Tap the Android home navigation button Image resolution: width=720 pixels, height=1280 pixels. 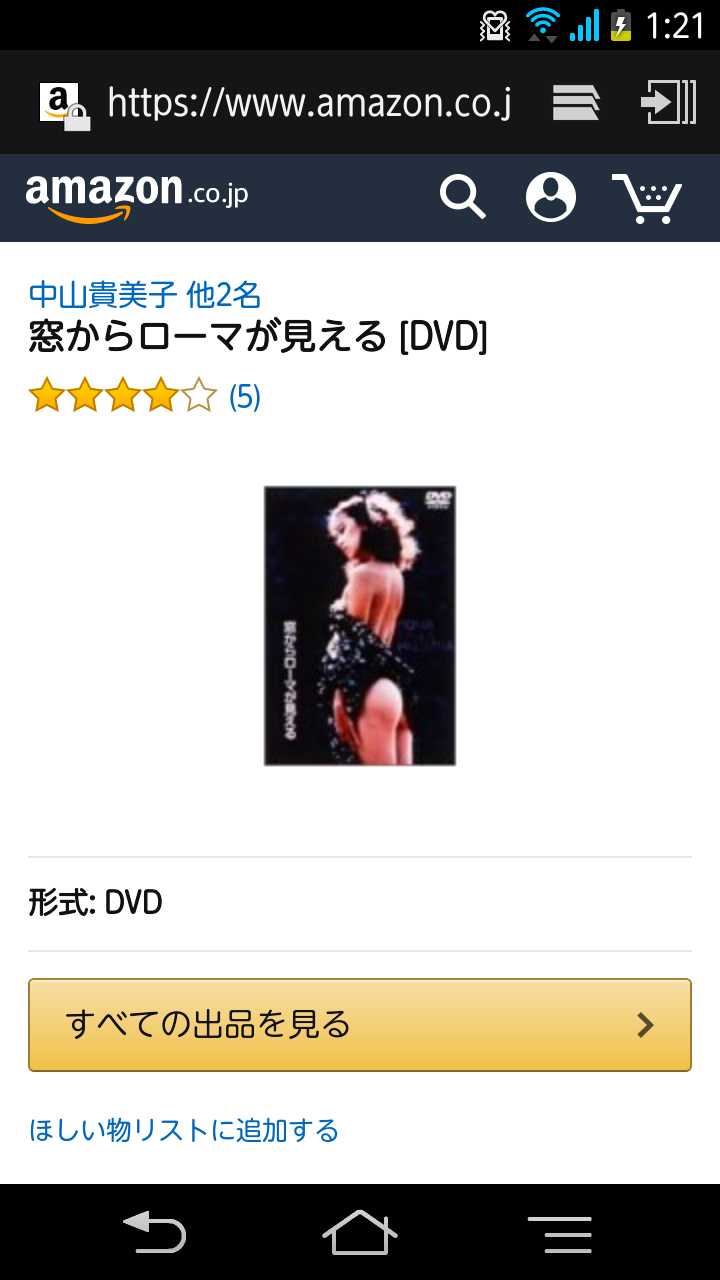360,1232
